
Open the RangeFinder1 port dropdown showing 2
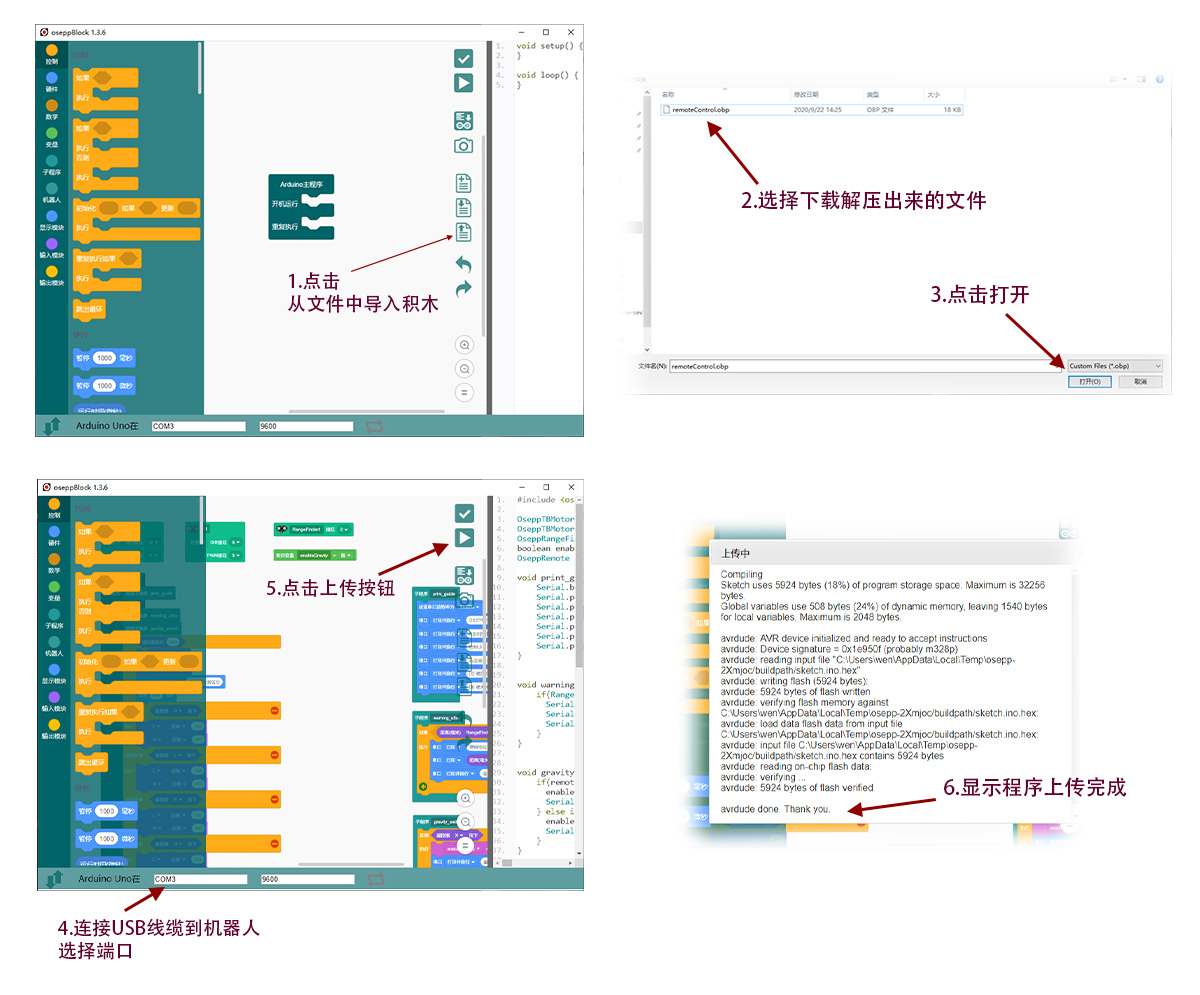(x=343, y=529)
